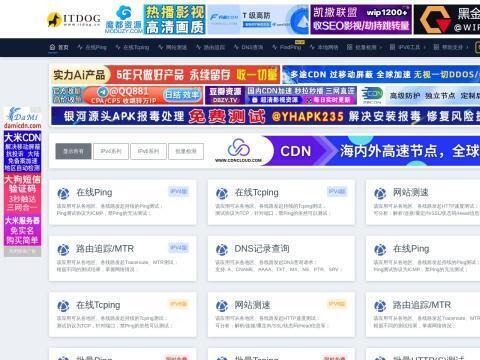Click the globe icon on the 在线Tcping IPV4 card
Screen dimensions: 480x360
pyautogui.click(x=222, y=193)
